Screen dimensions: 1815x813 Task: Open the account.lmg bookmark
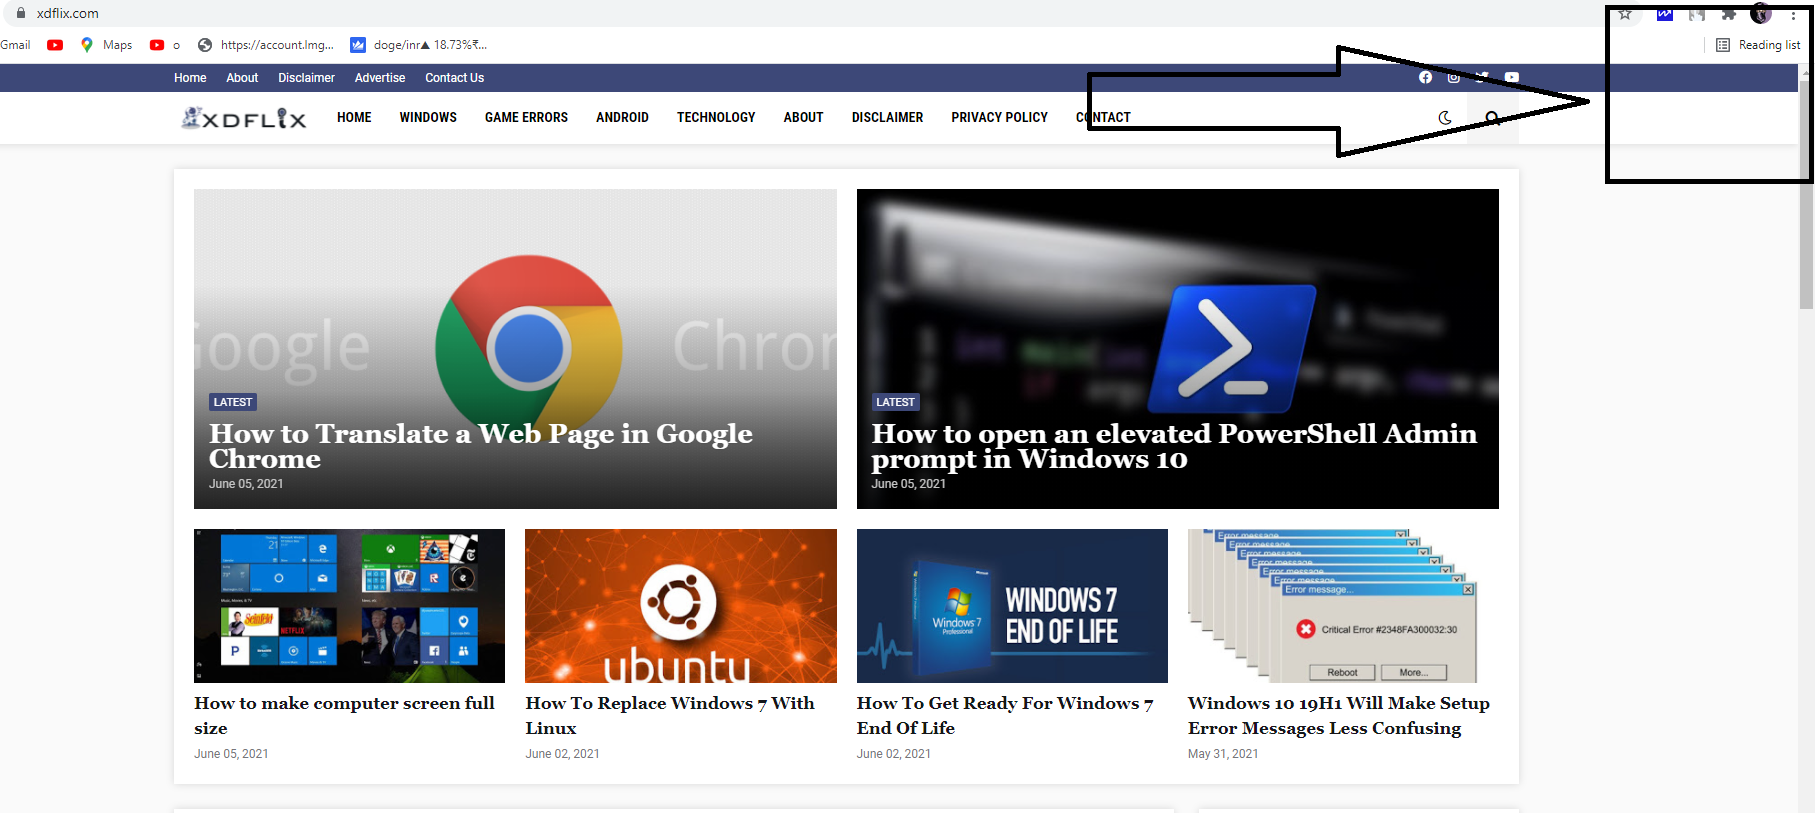pos(266,45)
